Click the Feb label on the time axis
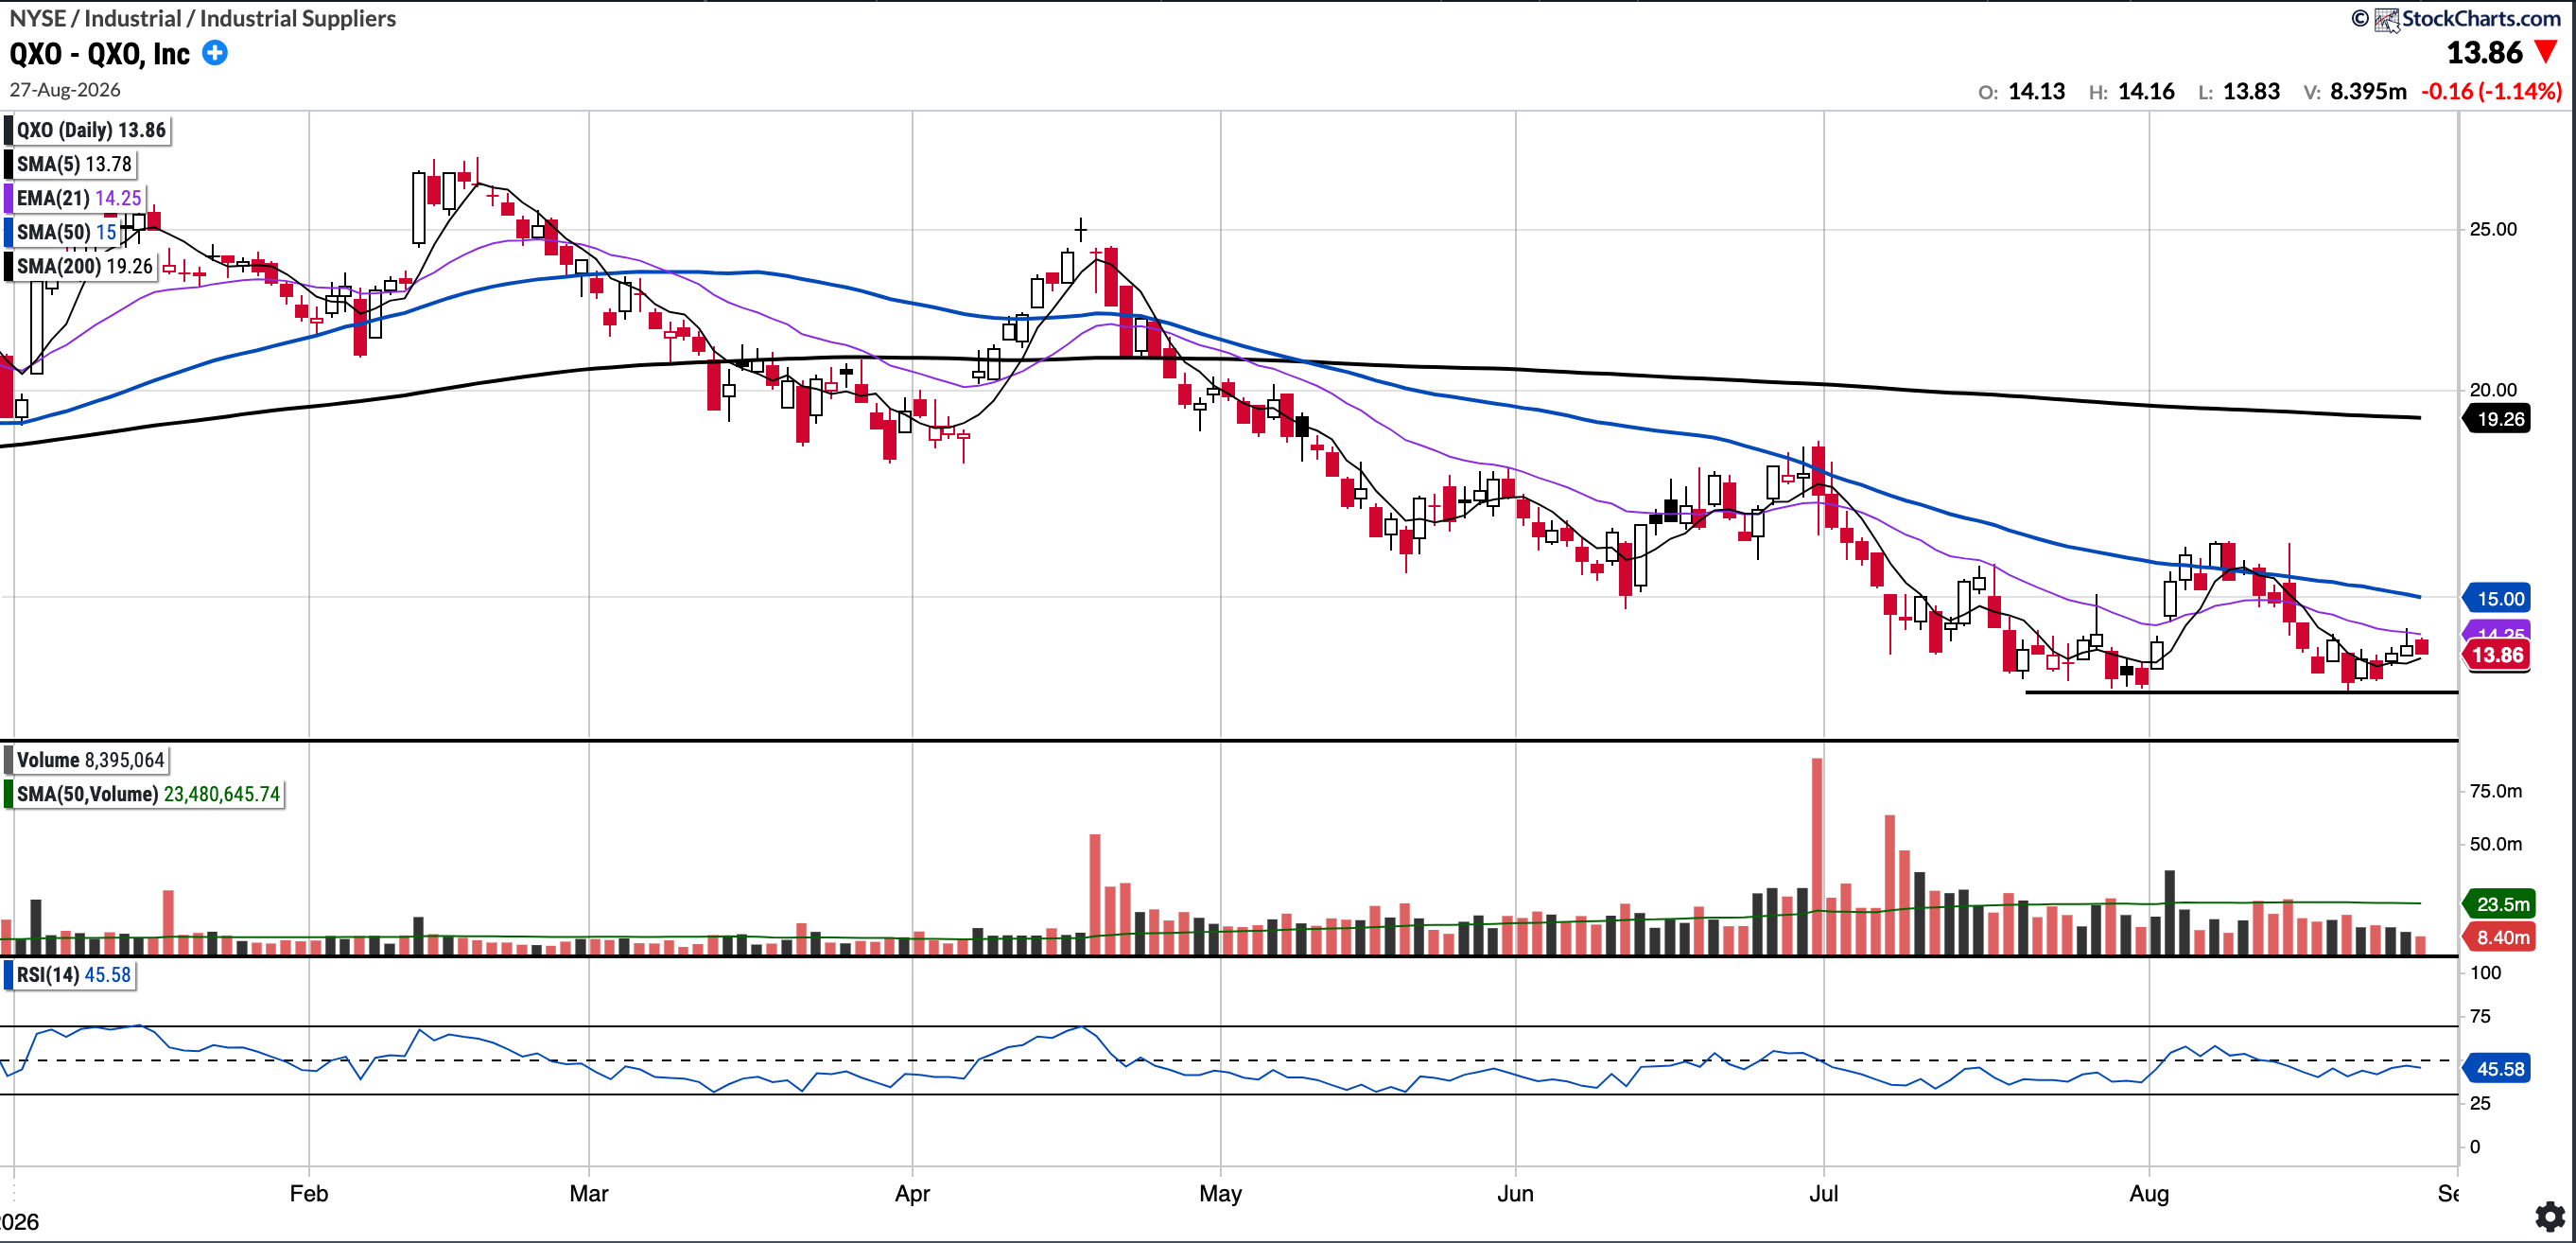 pos(309,1194)
